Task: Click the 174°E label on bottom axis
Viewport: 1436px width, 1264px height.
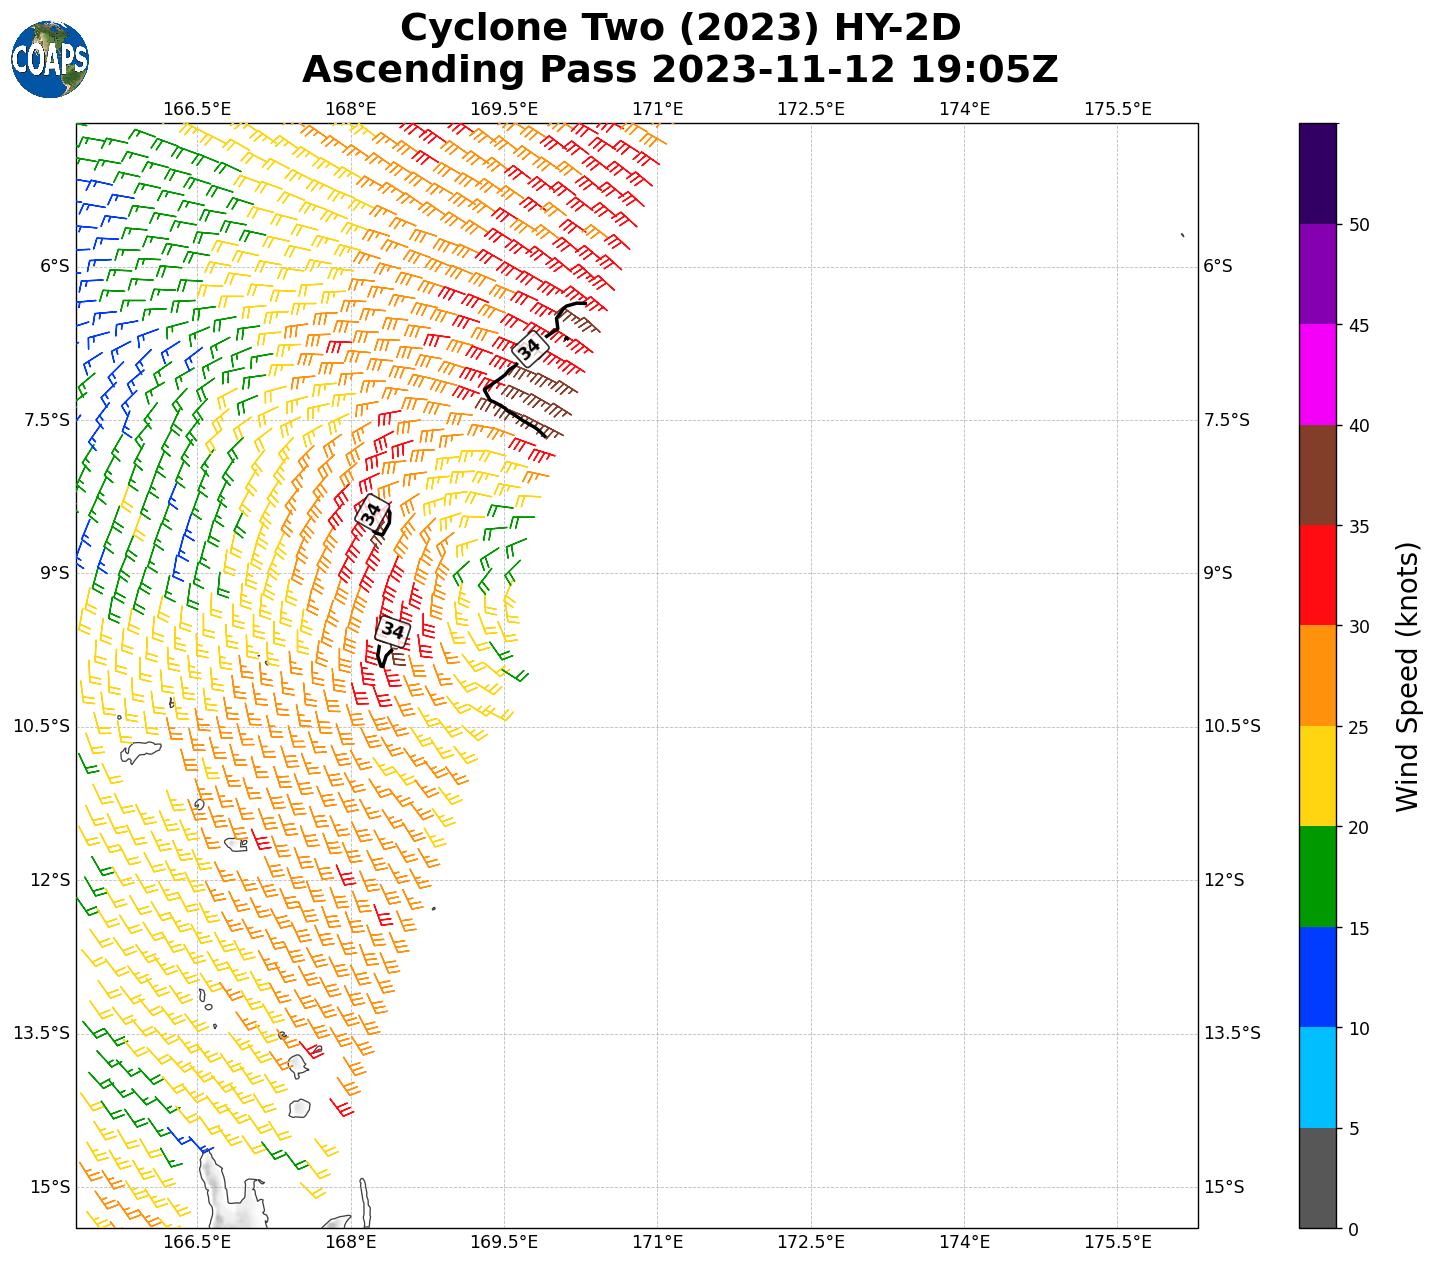Action: [x=964, y=1242]
